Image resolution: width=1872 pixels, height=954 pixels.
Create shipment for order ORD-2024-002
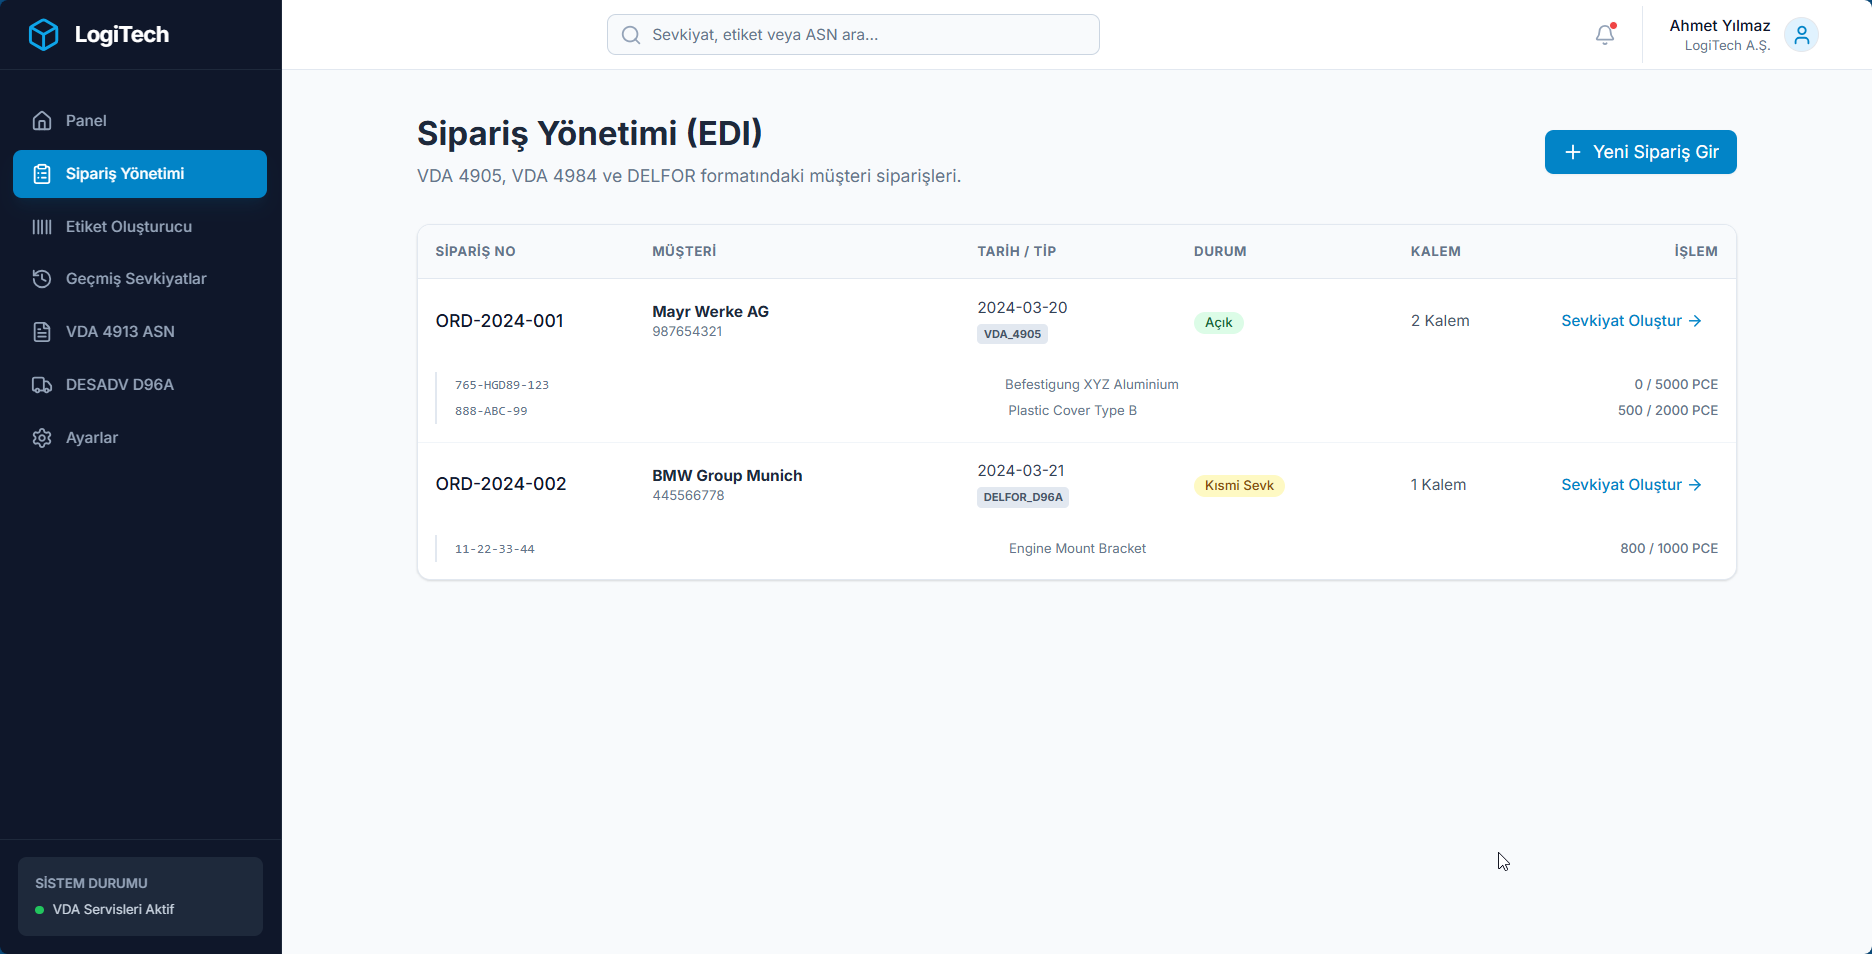(1631, 485)
